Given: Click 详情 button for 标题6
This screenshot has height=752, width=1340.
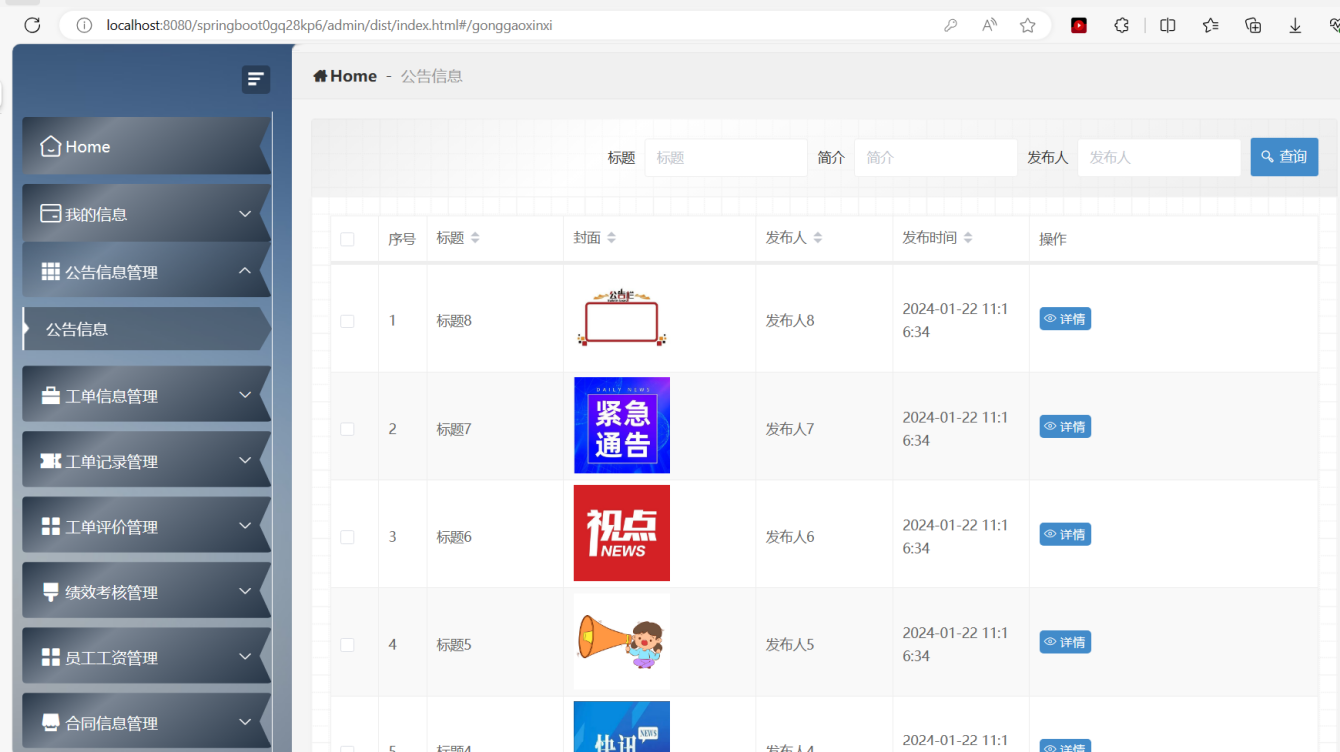Looking at the screenshot, I should pyautogui.click(x=1065, y=535).
